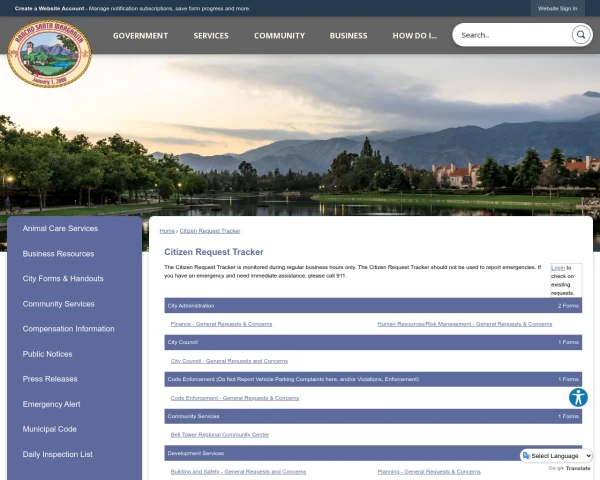Open Finance - General Requests & Concerns form
600x480 pixels.
221,324
